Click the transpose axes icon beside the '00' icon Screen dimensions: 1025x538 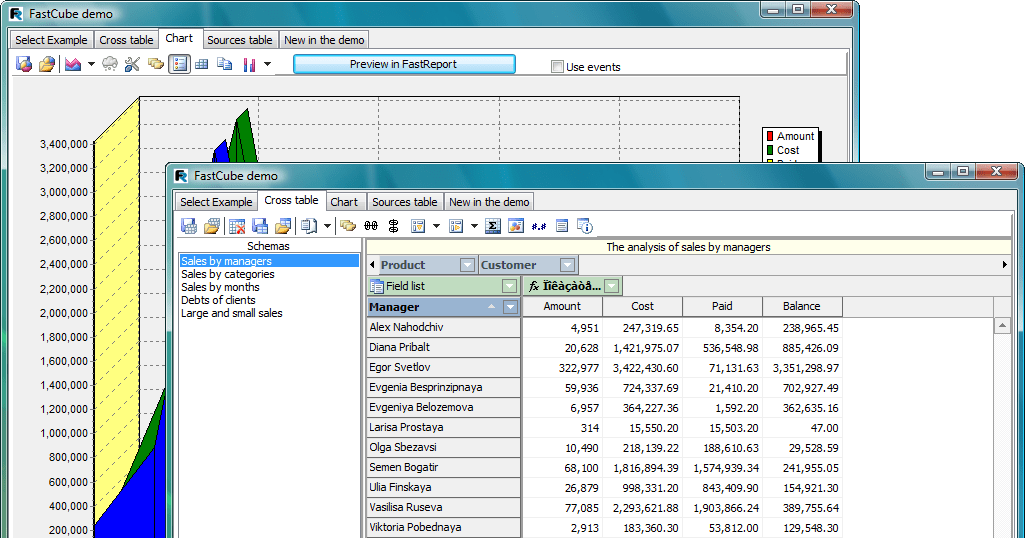(394, 226)
